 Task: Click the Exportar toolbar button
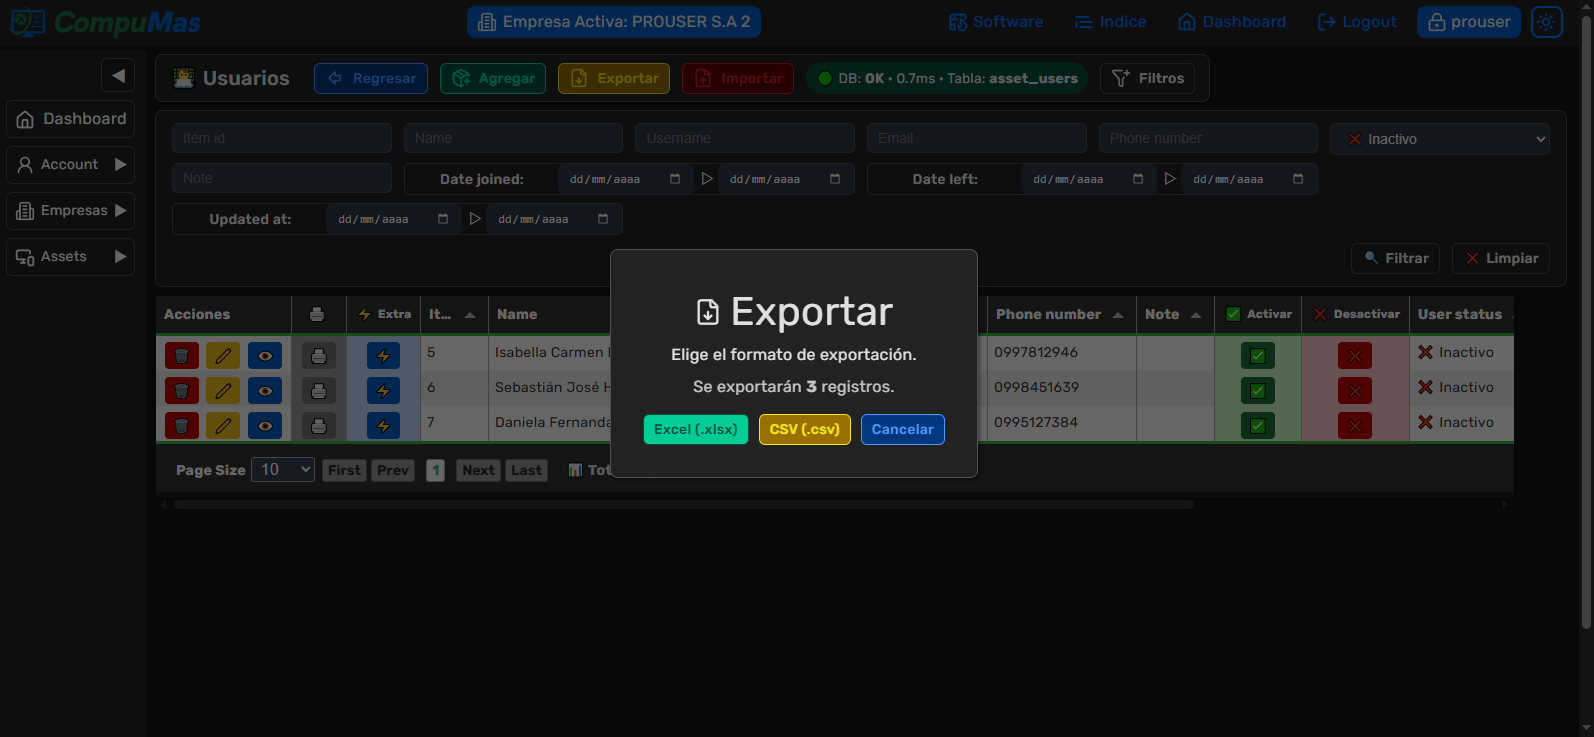(x=614, y=78)
